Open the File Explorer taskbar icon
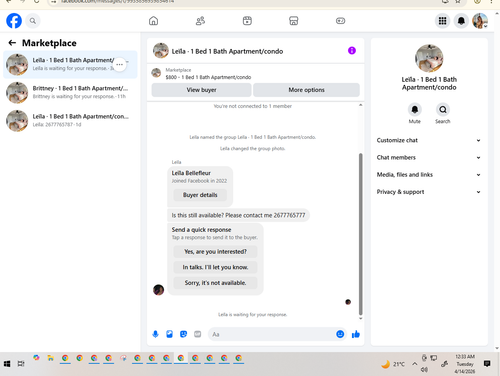Screen dimensions: 500x376 tap(51, 358)
